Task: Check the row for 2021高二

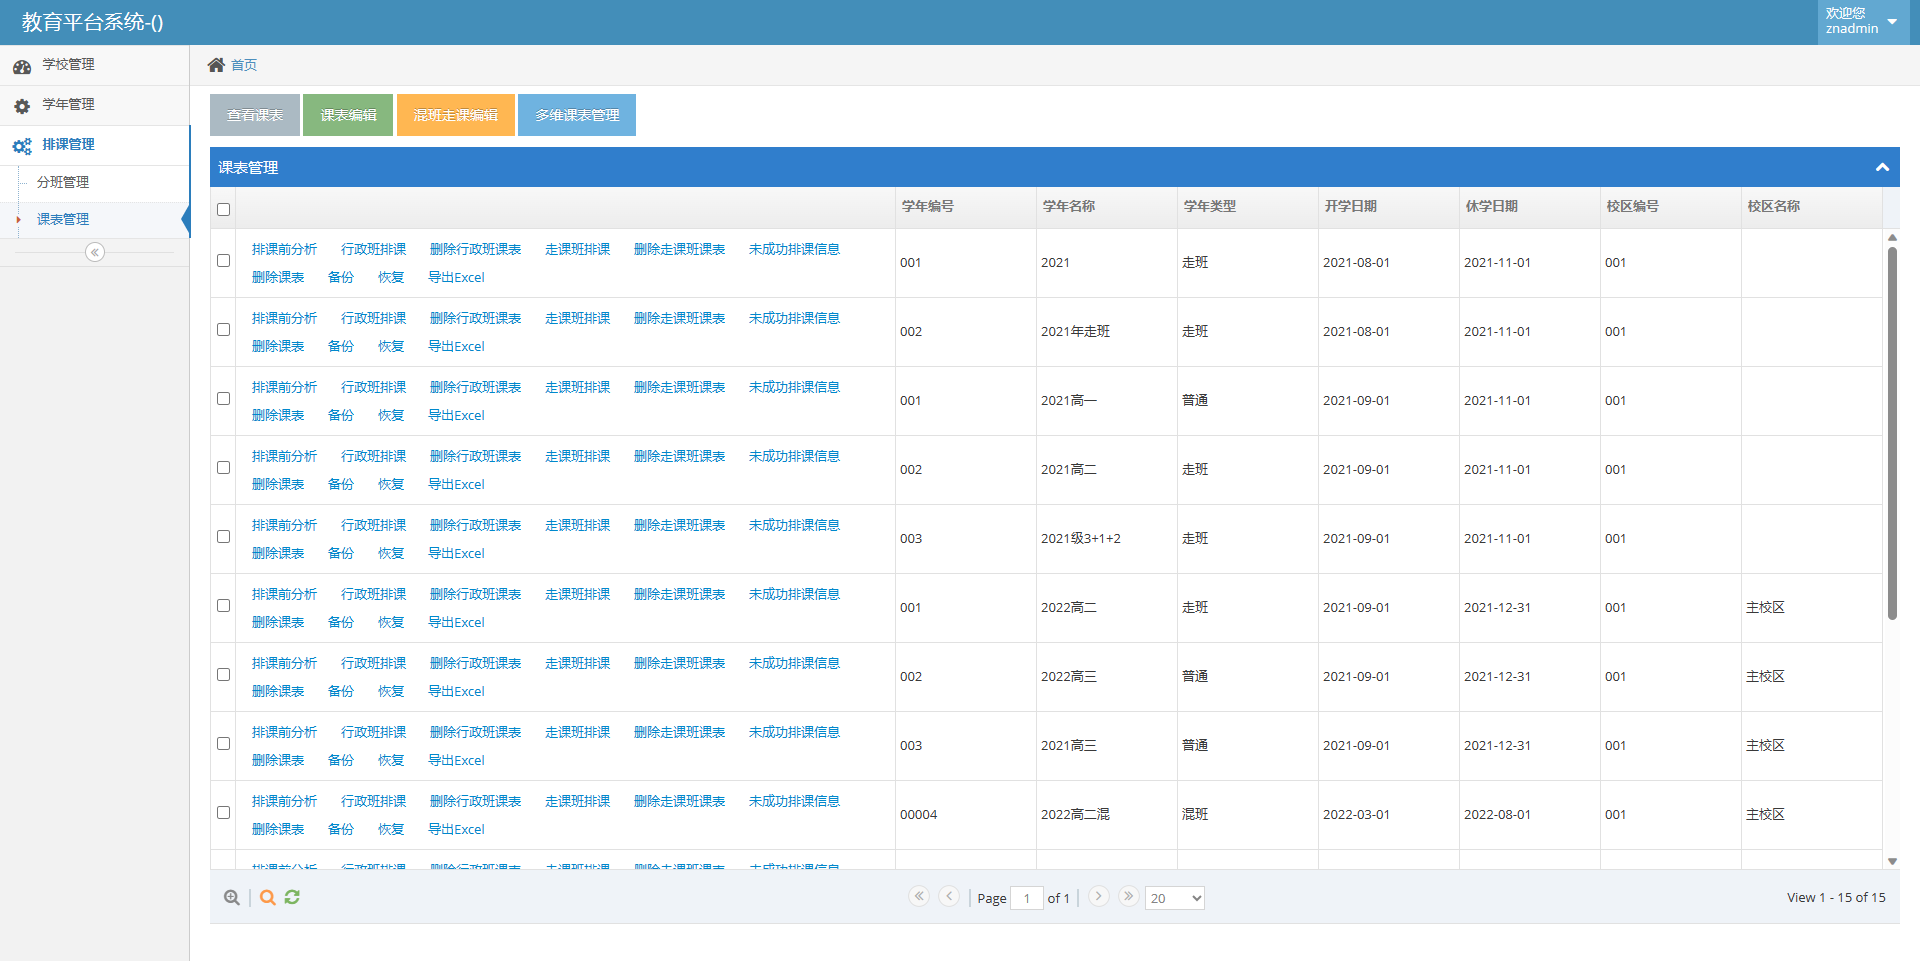Action: pos(224,467)
